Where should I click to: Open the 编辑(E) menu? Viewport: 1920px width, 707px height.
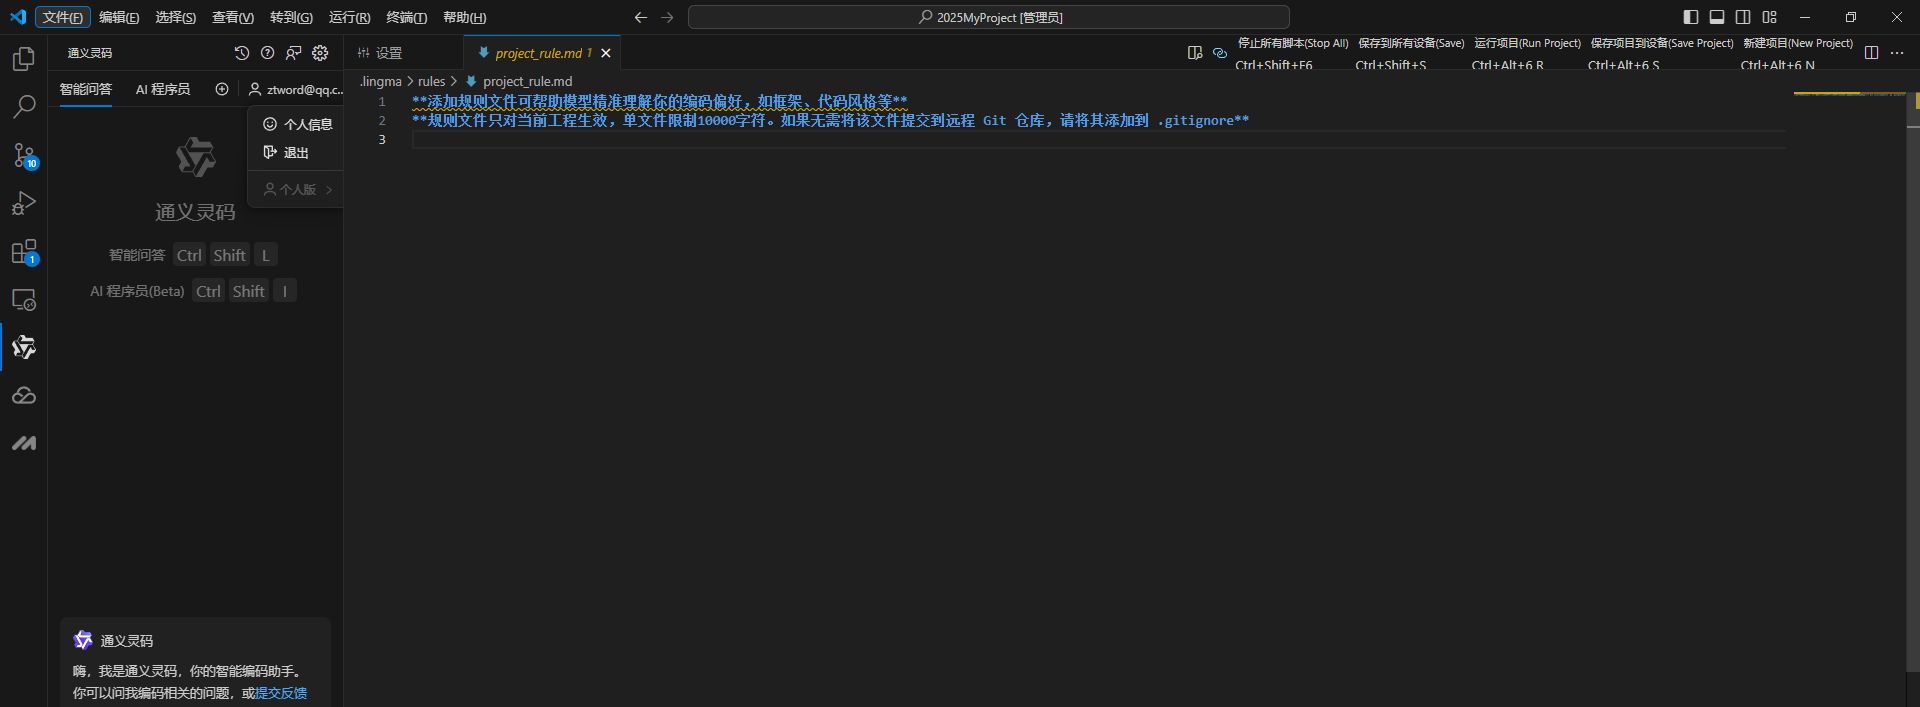119,17
